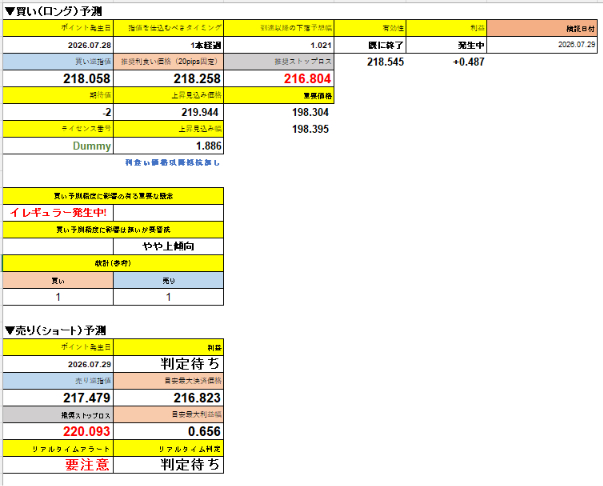Image resolution: width=603 pixels, height=486 pixels.
Task: Select the value 1.021 cell
Action: pos(279,45)
